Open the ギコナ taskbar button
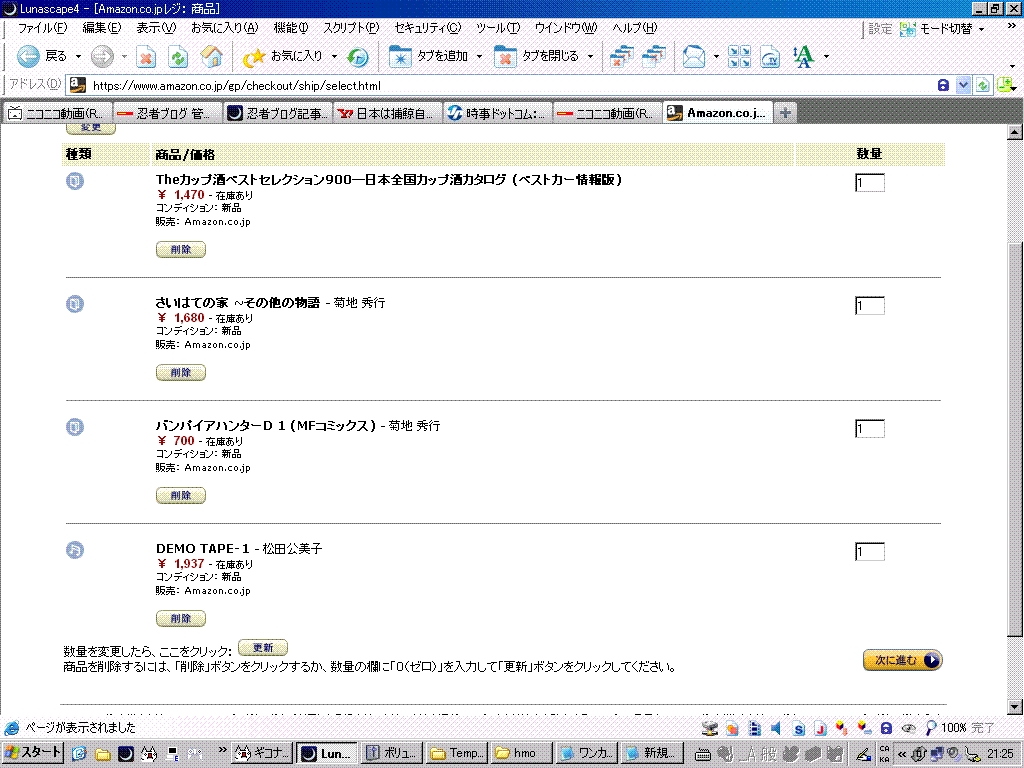Screen dimensions: 1024x768 coord(263,753)
